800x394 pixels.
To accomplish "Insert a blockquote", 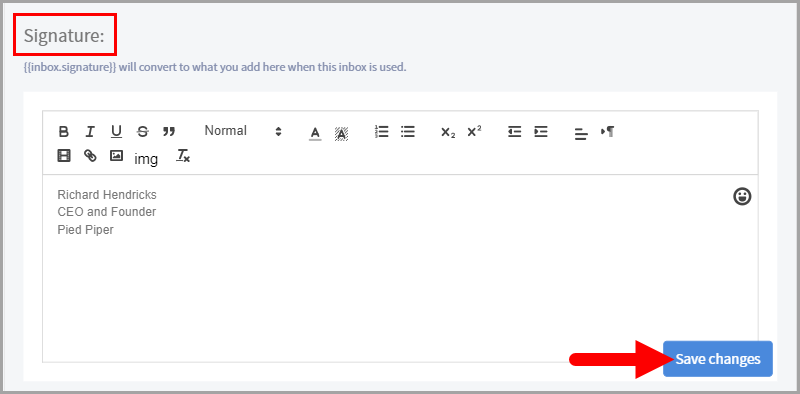I will click(x=169, y=132).
